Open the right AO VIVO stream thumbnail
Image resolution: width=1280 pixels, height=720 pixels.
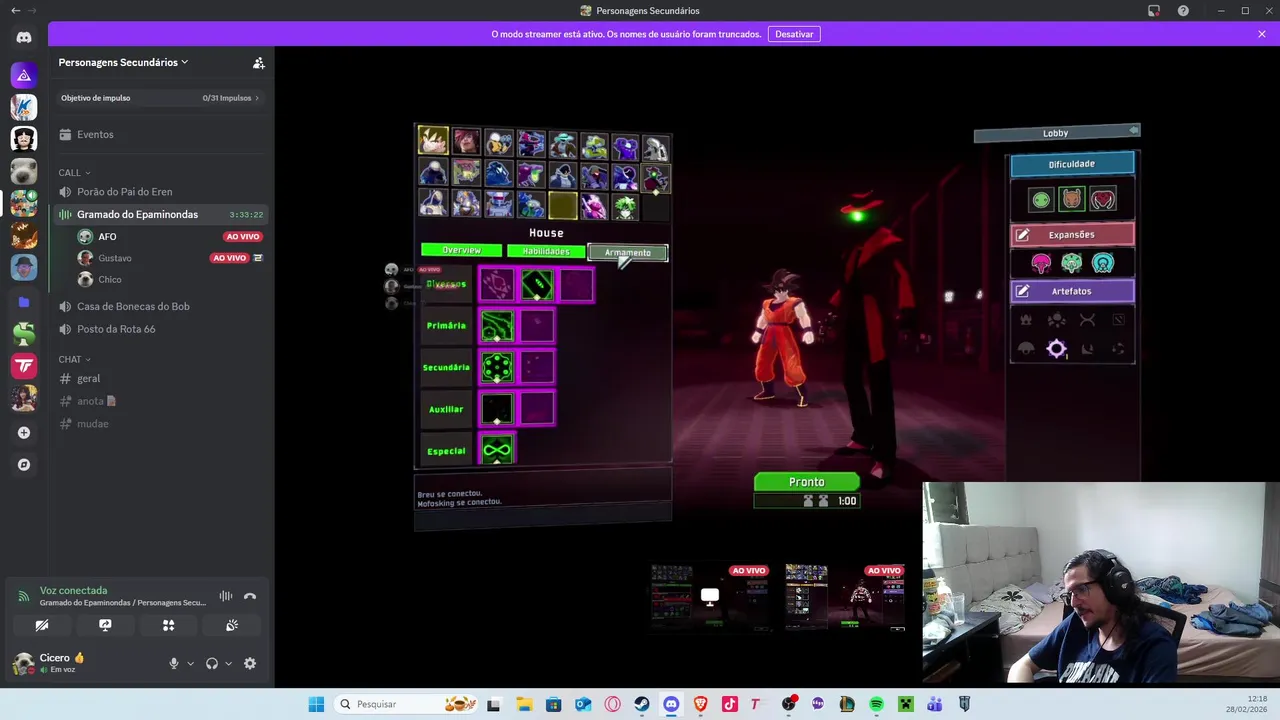[x=845, y=597]
